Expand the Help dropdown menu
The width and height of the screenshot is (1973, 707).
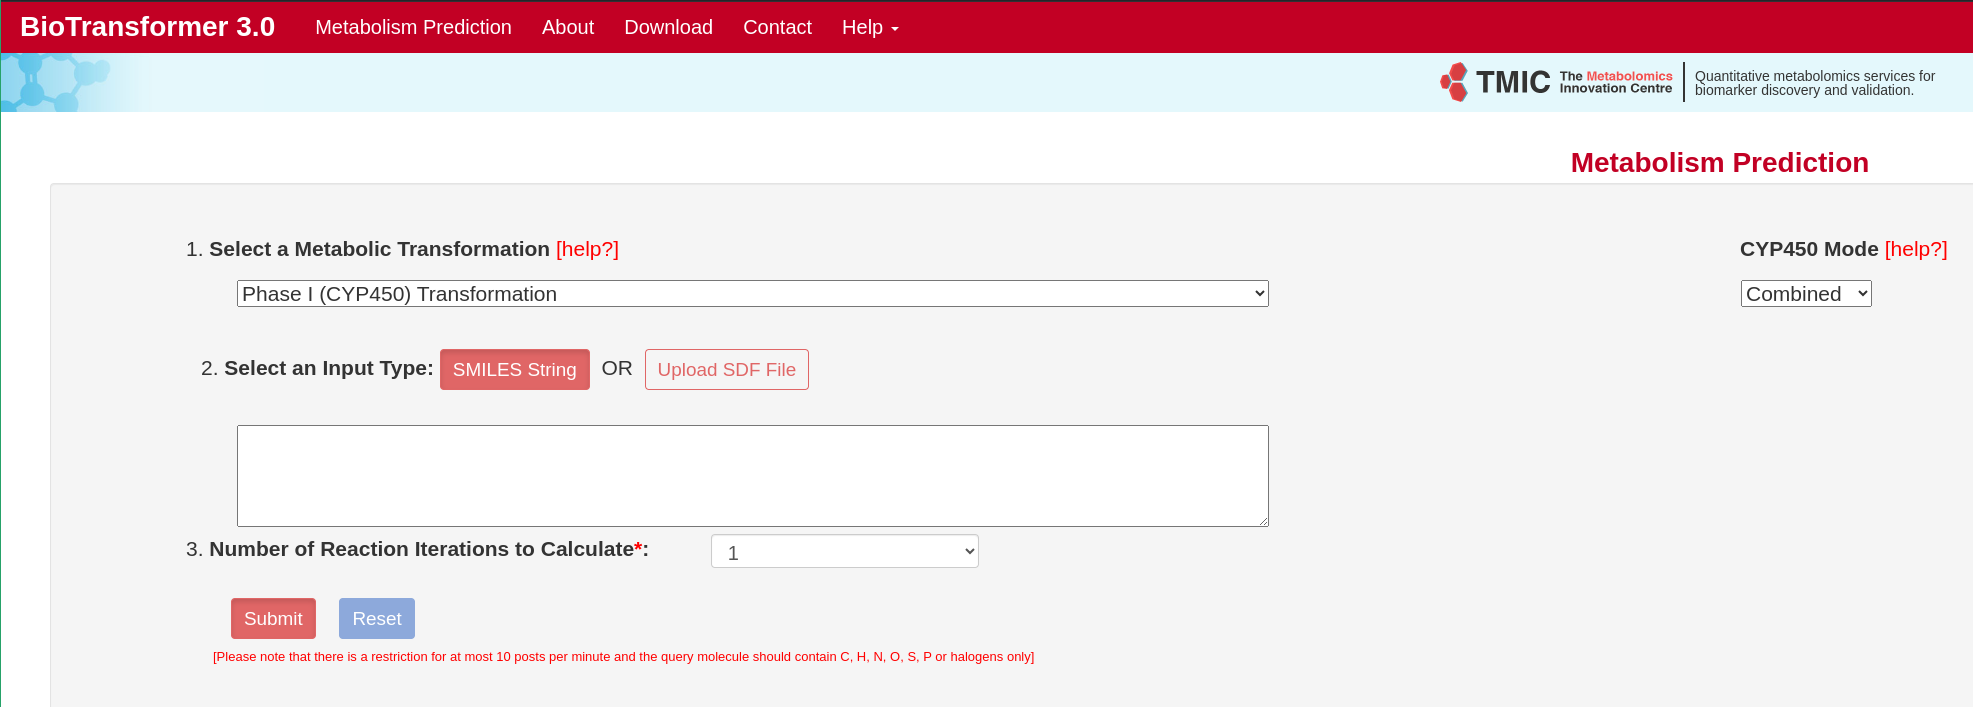[x=869, y=27]
